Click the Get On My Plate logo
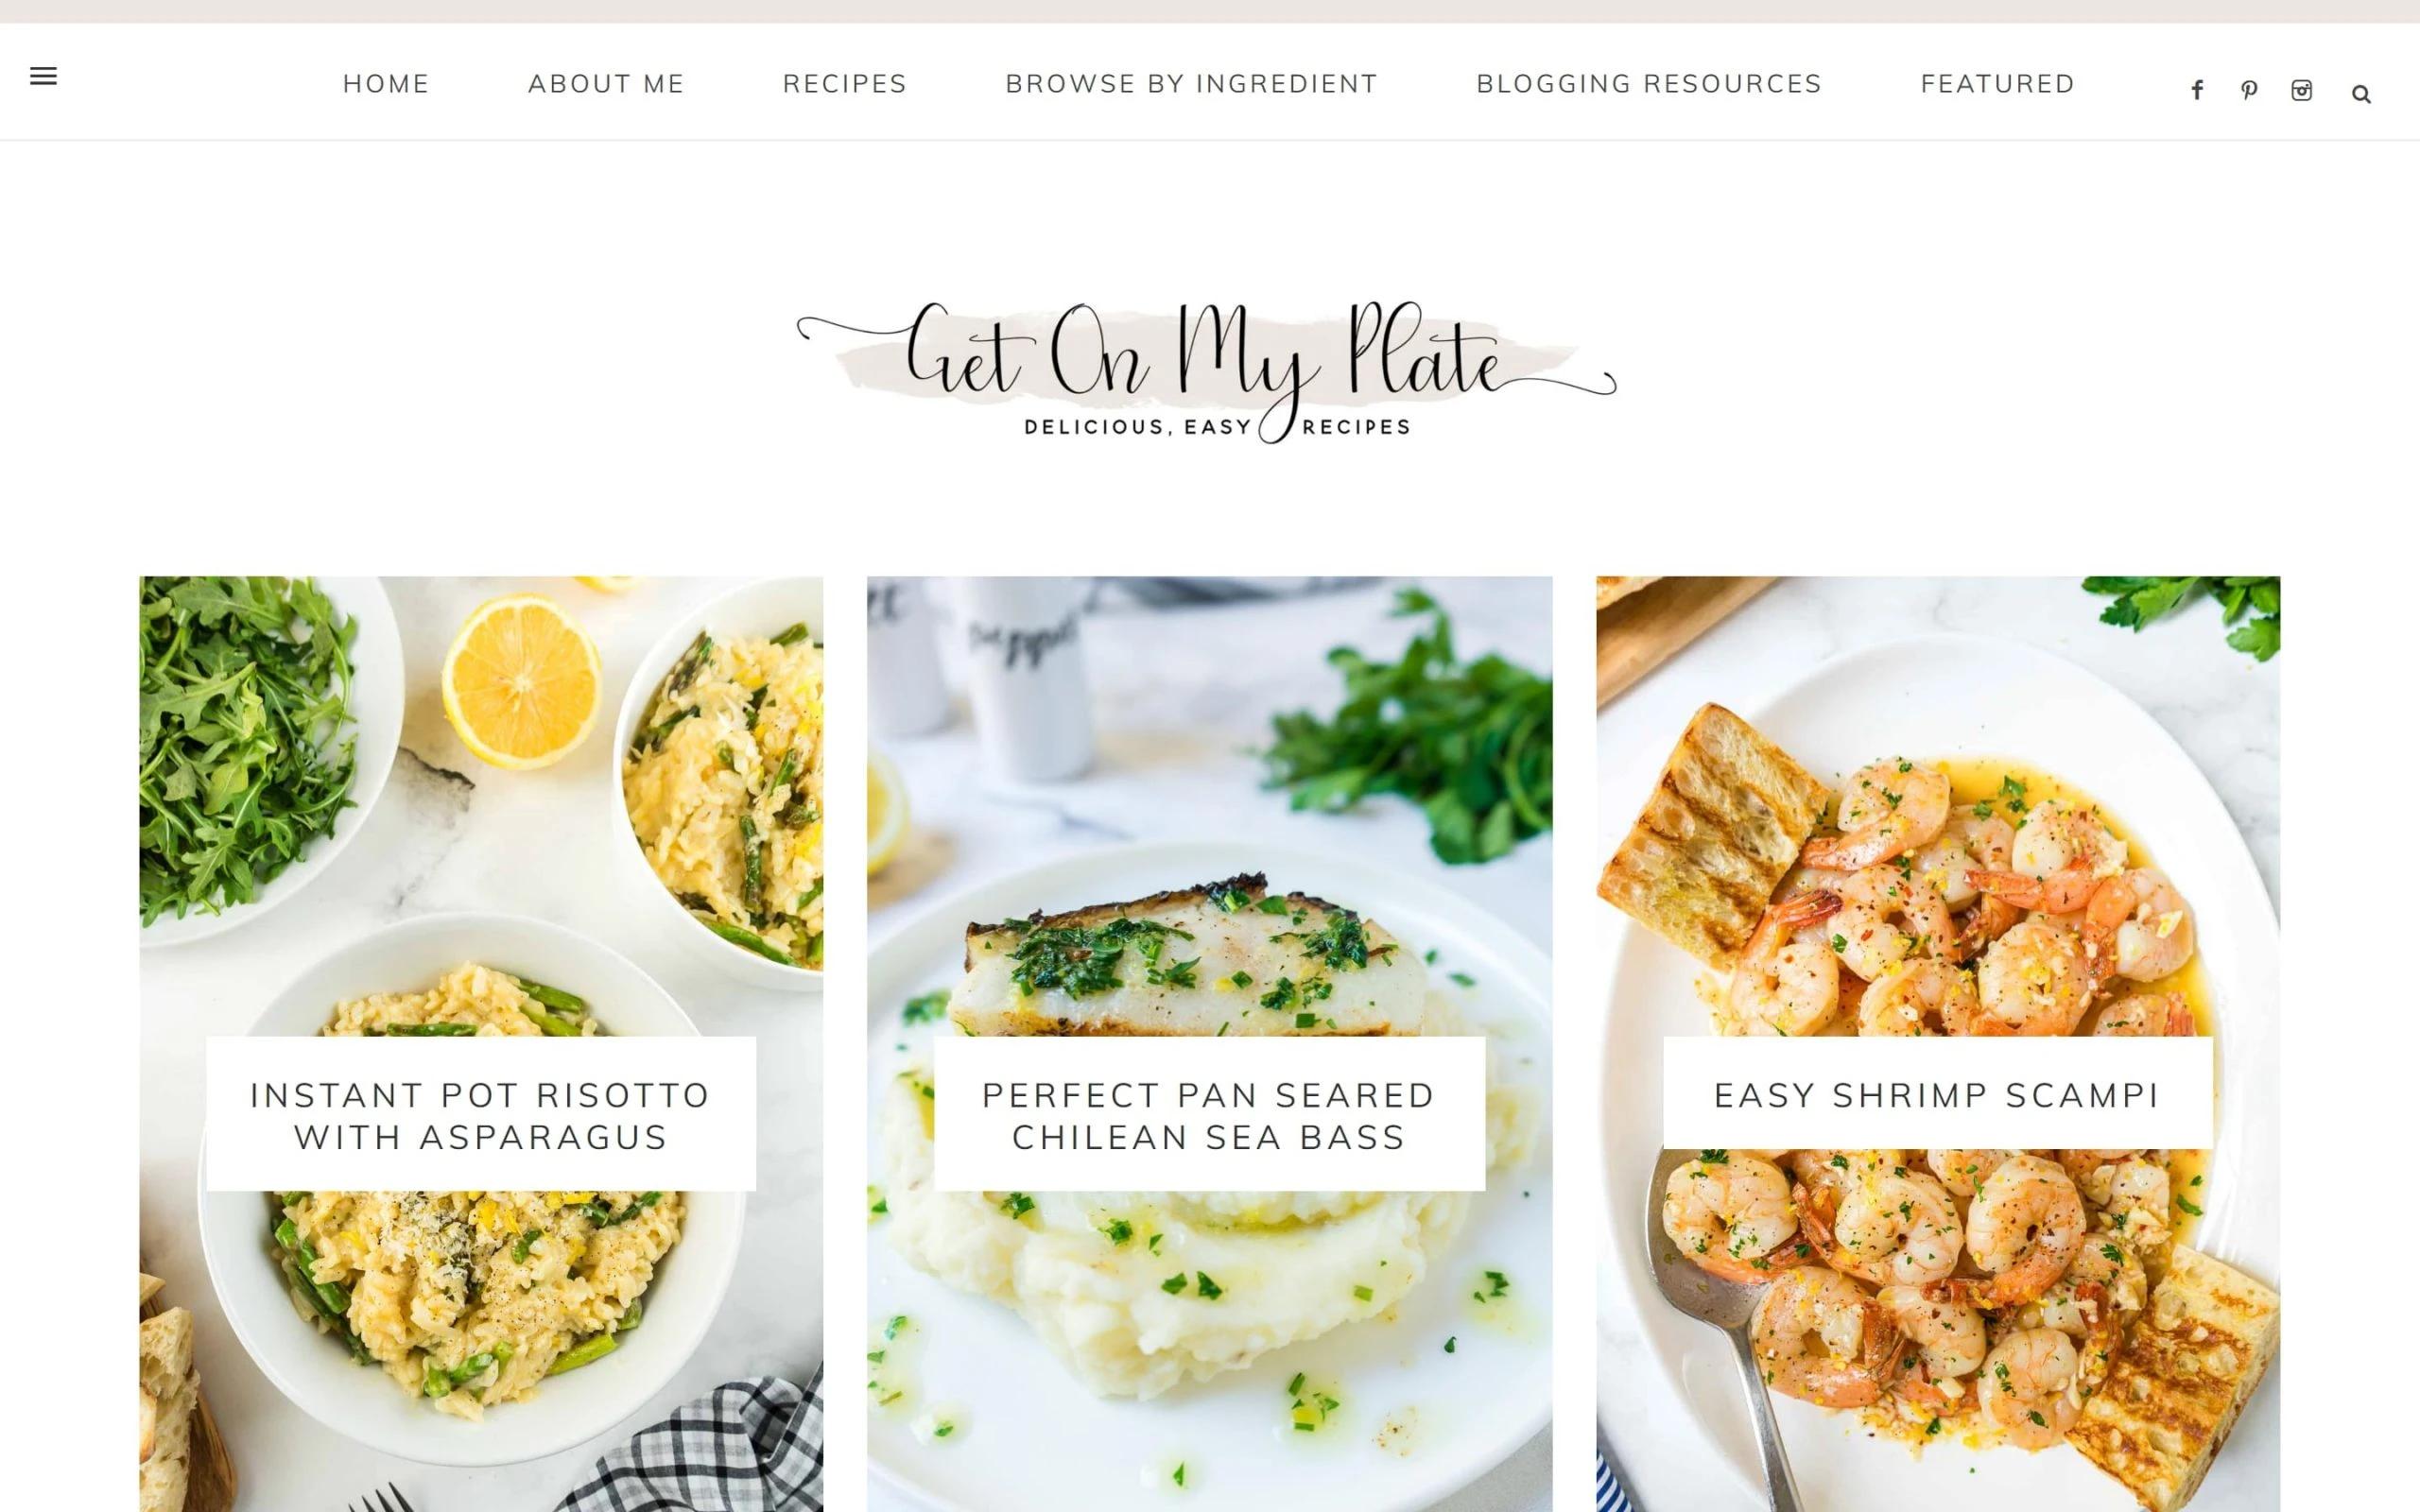Image resolution: width=2420 pixels, height=1512 pixels. [x=1206, y=372]
